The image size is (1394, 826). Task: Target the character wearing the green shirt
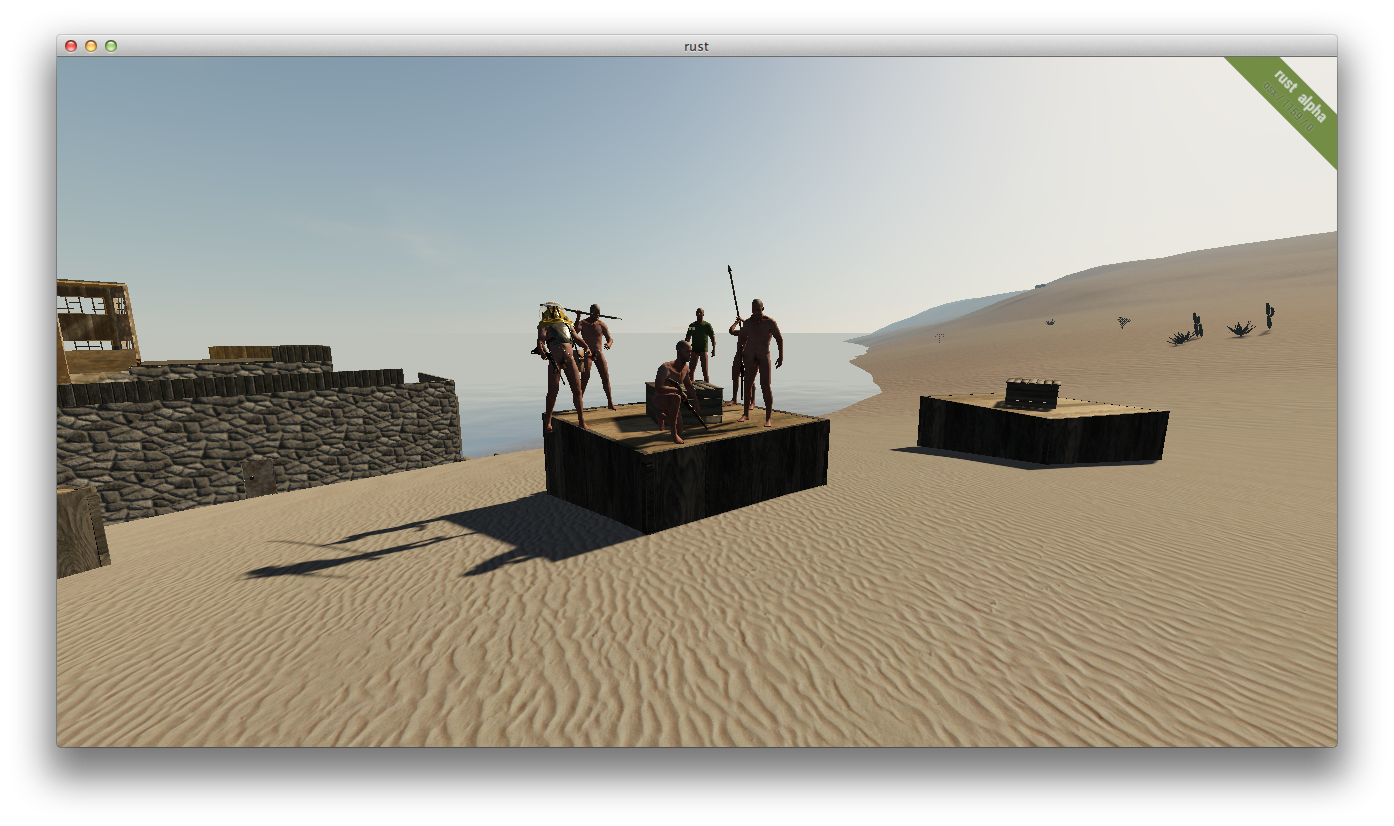coord(700,345)
